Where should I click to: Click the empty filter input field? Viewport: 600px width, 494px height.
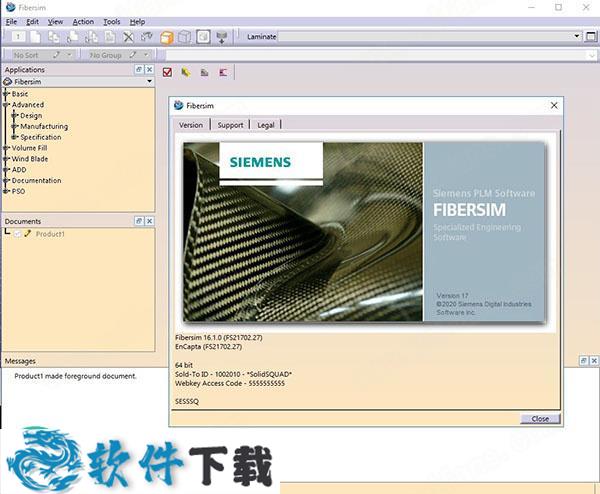(377, 55)
